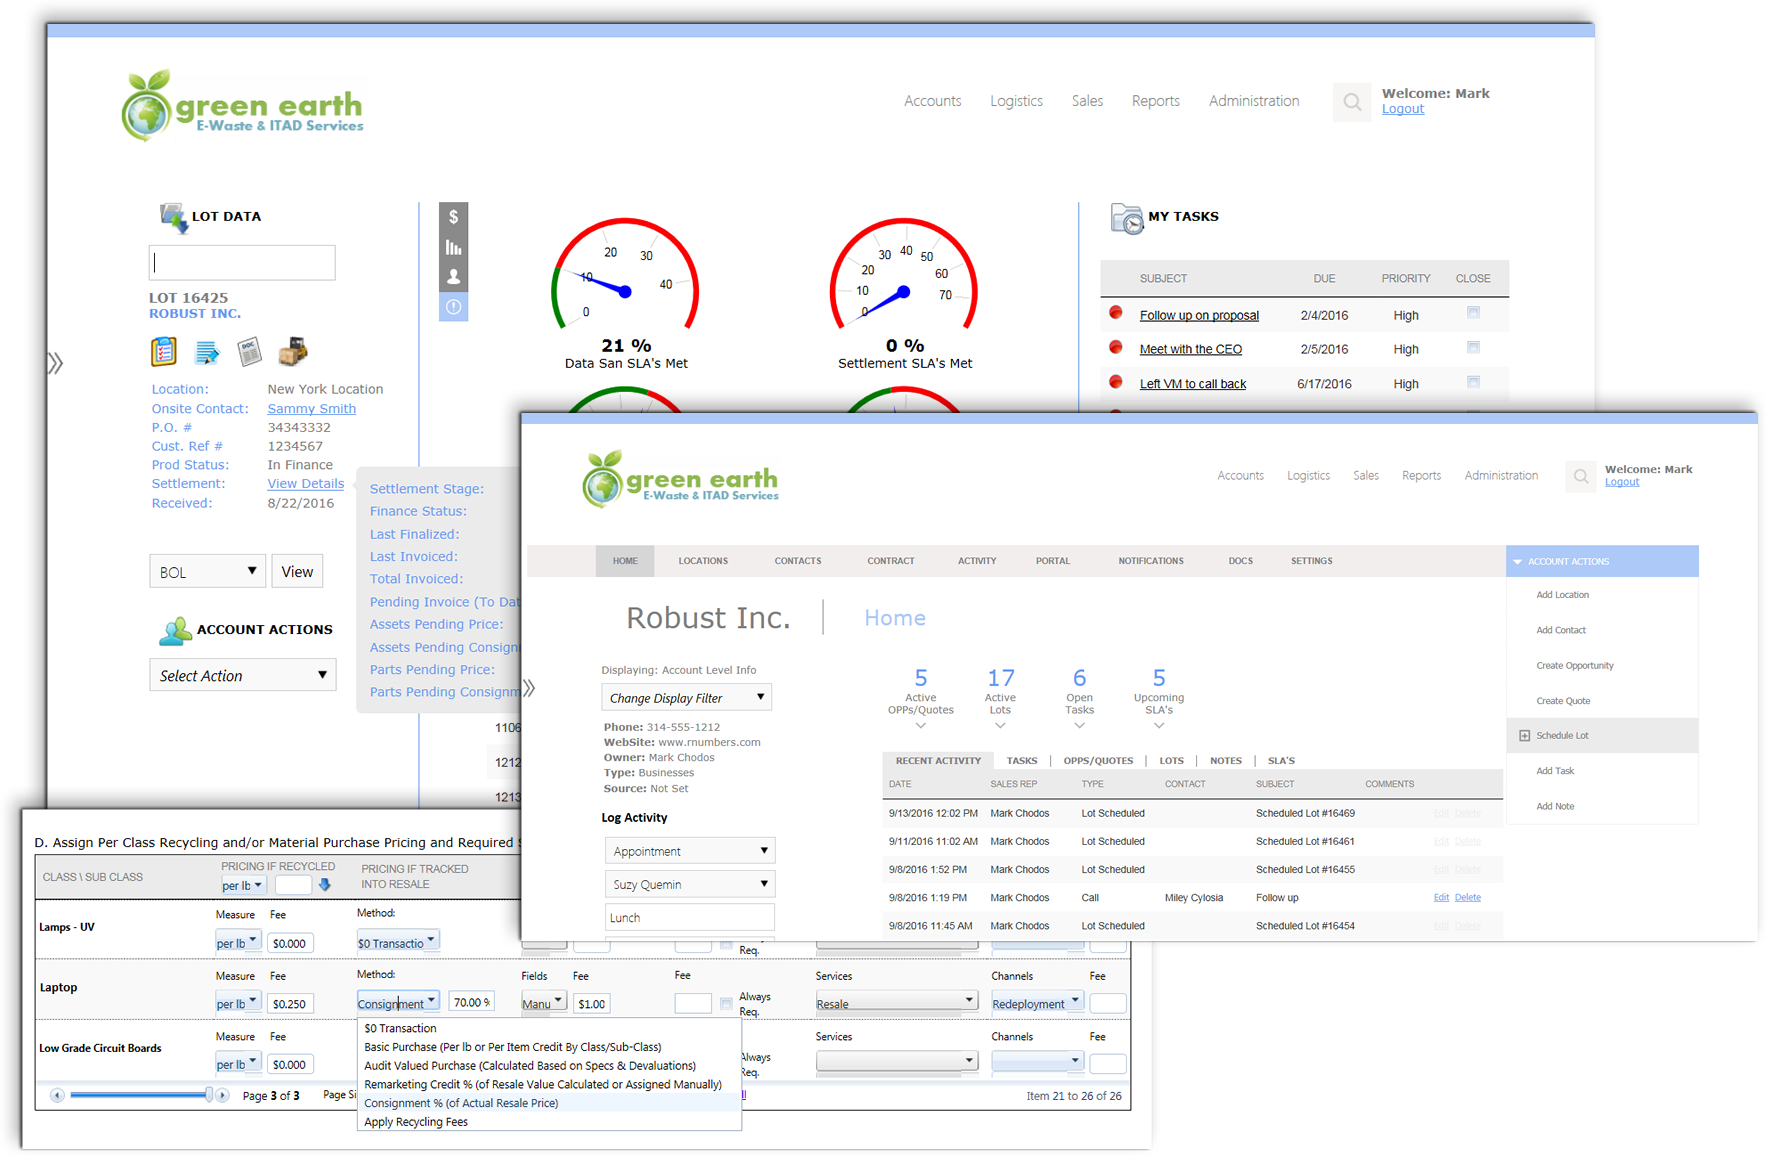The image size is (1766, 1156).
Task: Click the red priority dot for Left VM to call back
Action: [1116, 382]
